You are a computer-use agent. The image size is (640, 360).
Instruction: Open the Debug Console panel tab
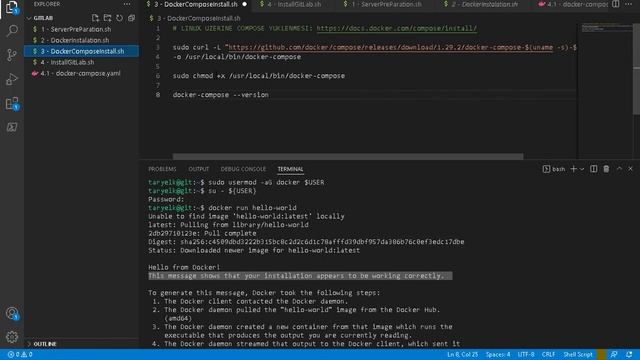[243, 169]
